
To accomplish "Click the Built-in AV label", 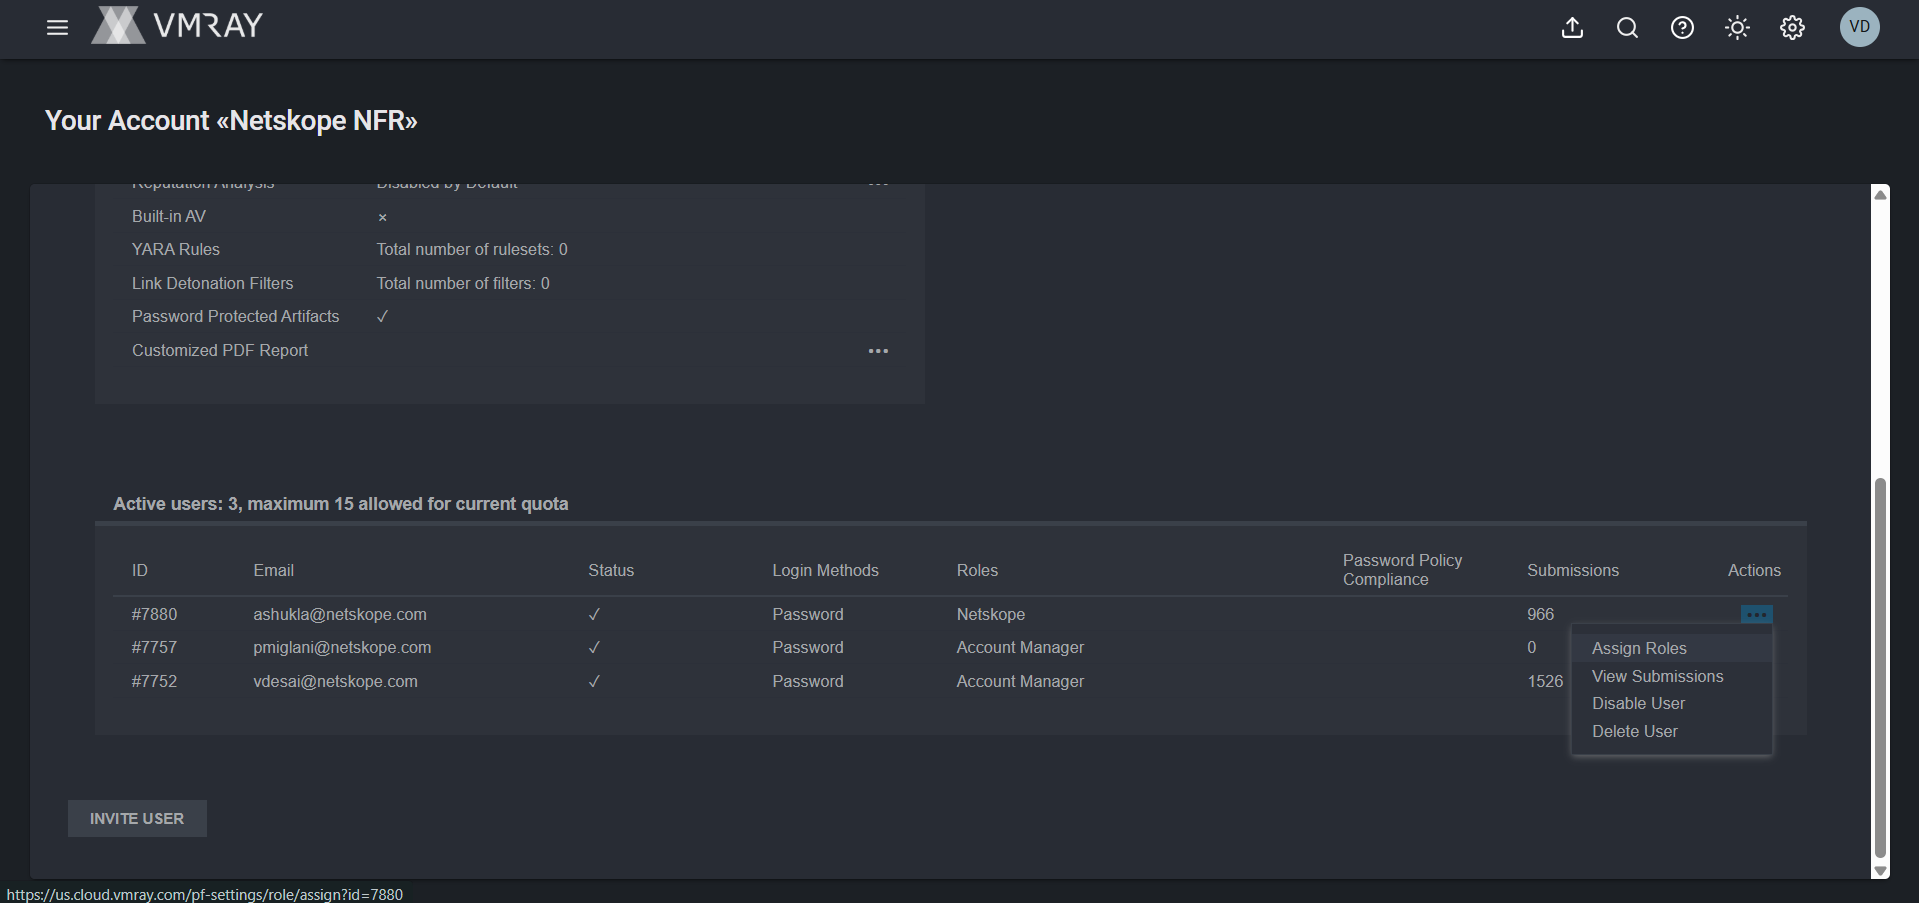I will 169,216.
